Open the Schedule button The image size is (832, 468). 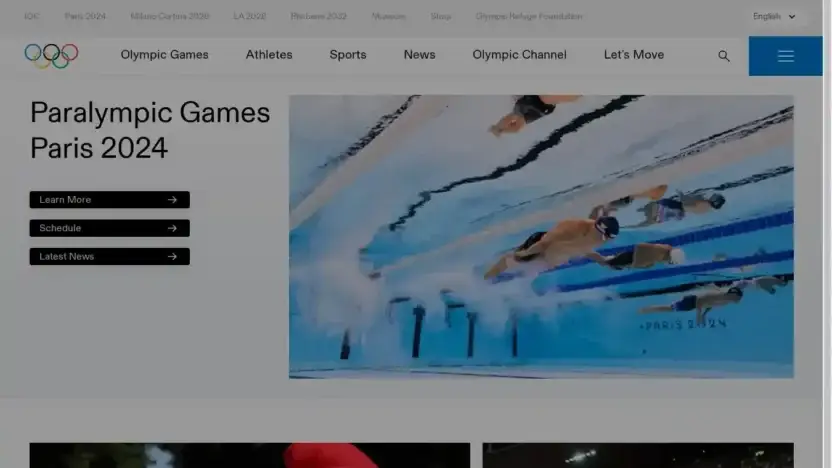click(109, 228)
